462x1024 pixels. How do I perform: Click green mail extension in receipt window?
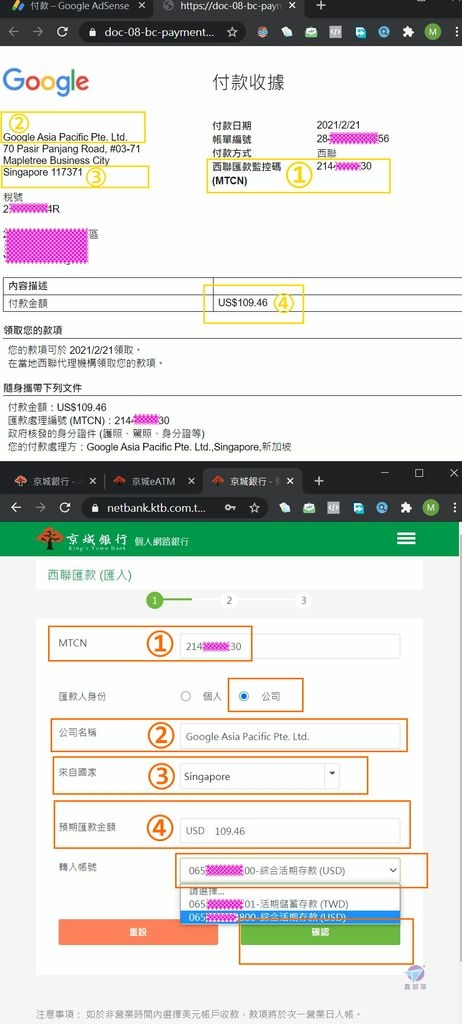tap(310, 32)
